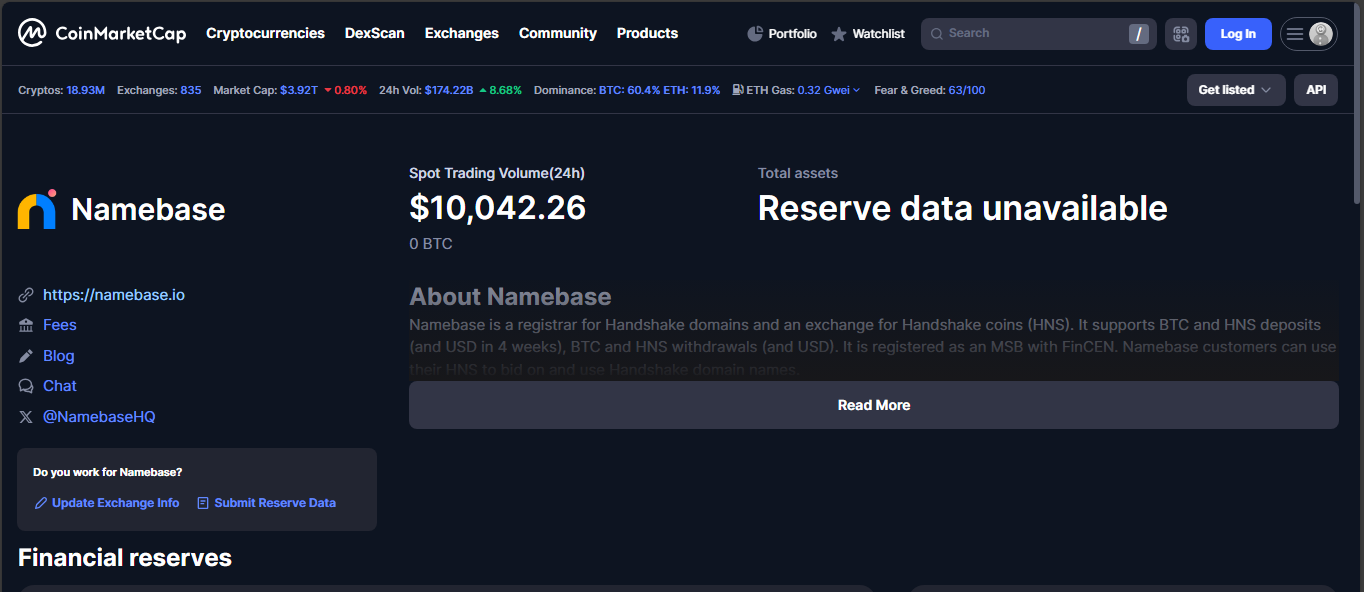Viewport: 1364px width, 592px height.
Task: Click Submit Reserve Data link
Action: pos(275,503)
